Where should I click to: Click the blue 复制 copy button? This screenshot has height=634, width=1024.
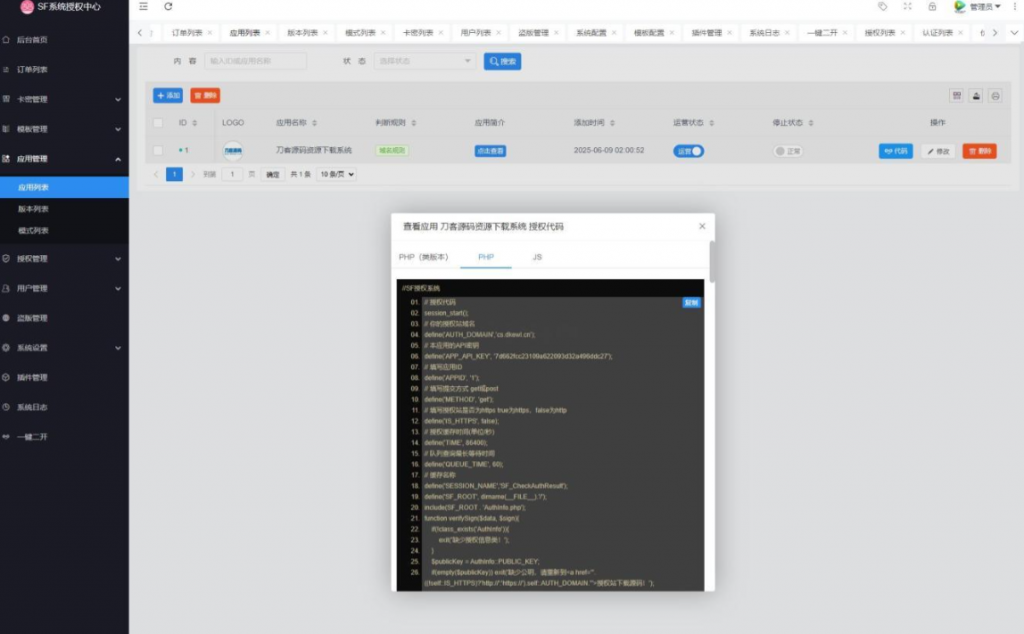tap(691, 302)
